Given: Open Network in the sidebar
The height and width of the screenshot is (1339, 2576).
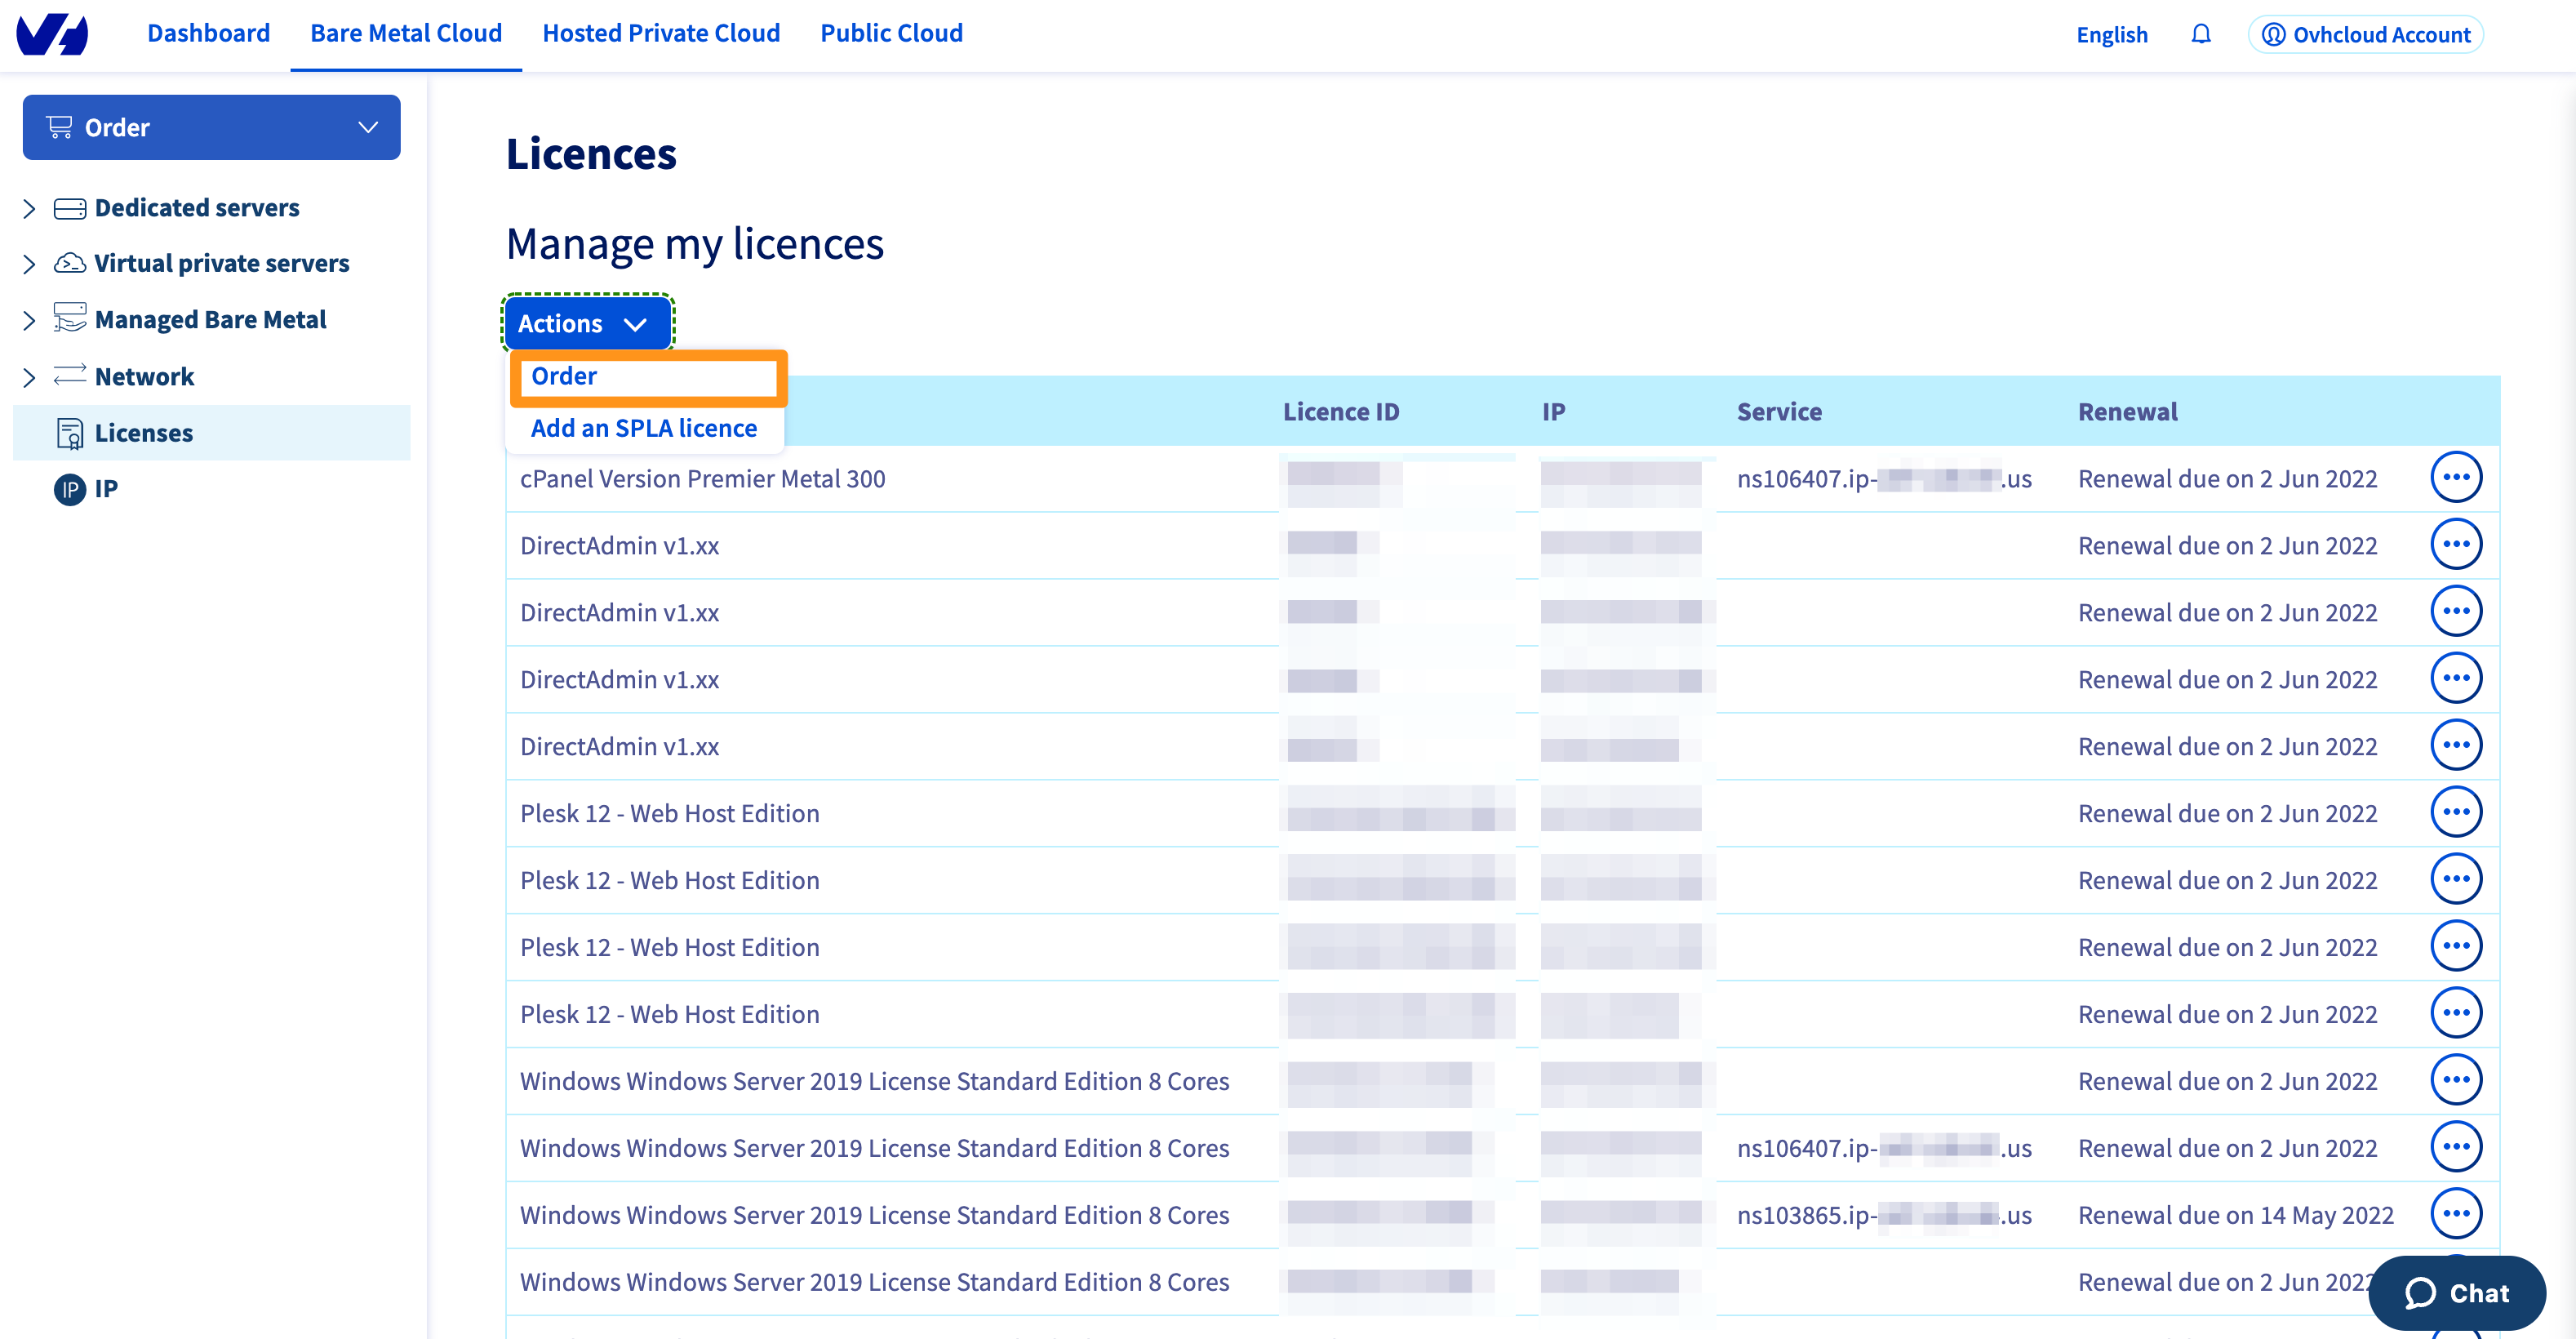Looking at the screenshot, I should [x=144, y=377].
